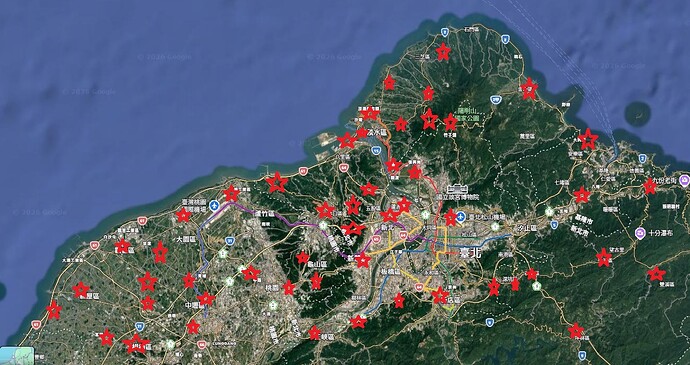
Task: Select the 三芝區 district label
Action: point(422,56)
